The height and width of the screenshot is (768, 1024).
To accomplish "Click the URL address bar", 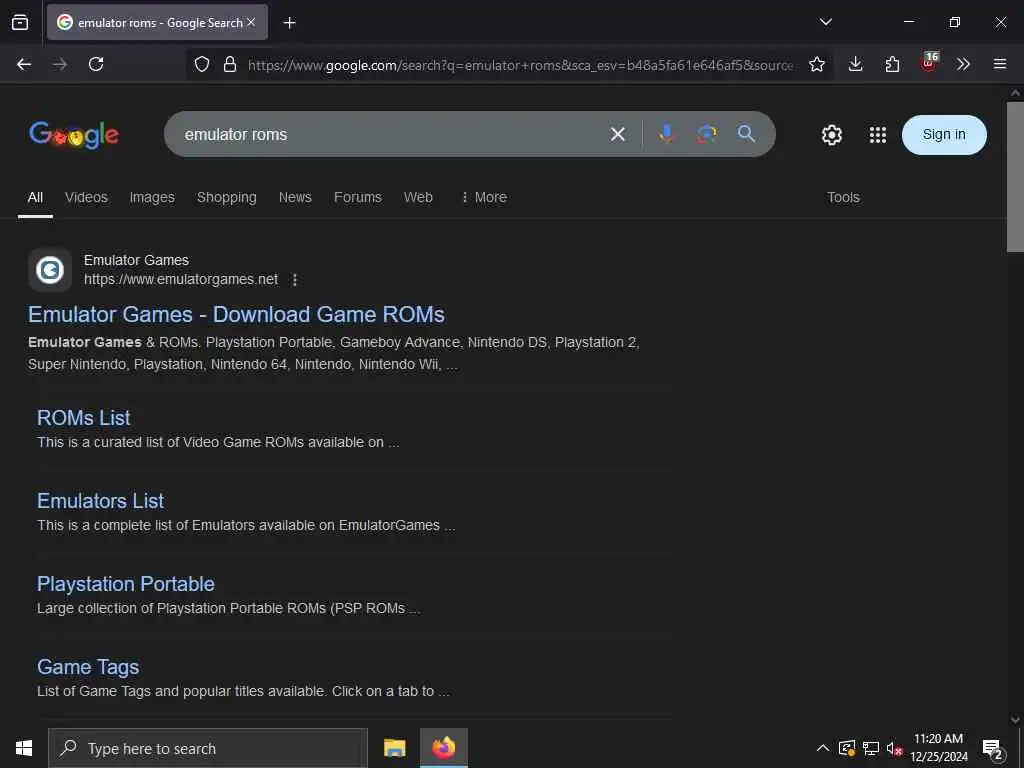I will click(520, 65).
